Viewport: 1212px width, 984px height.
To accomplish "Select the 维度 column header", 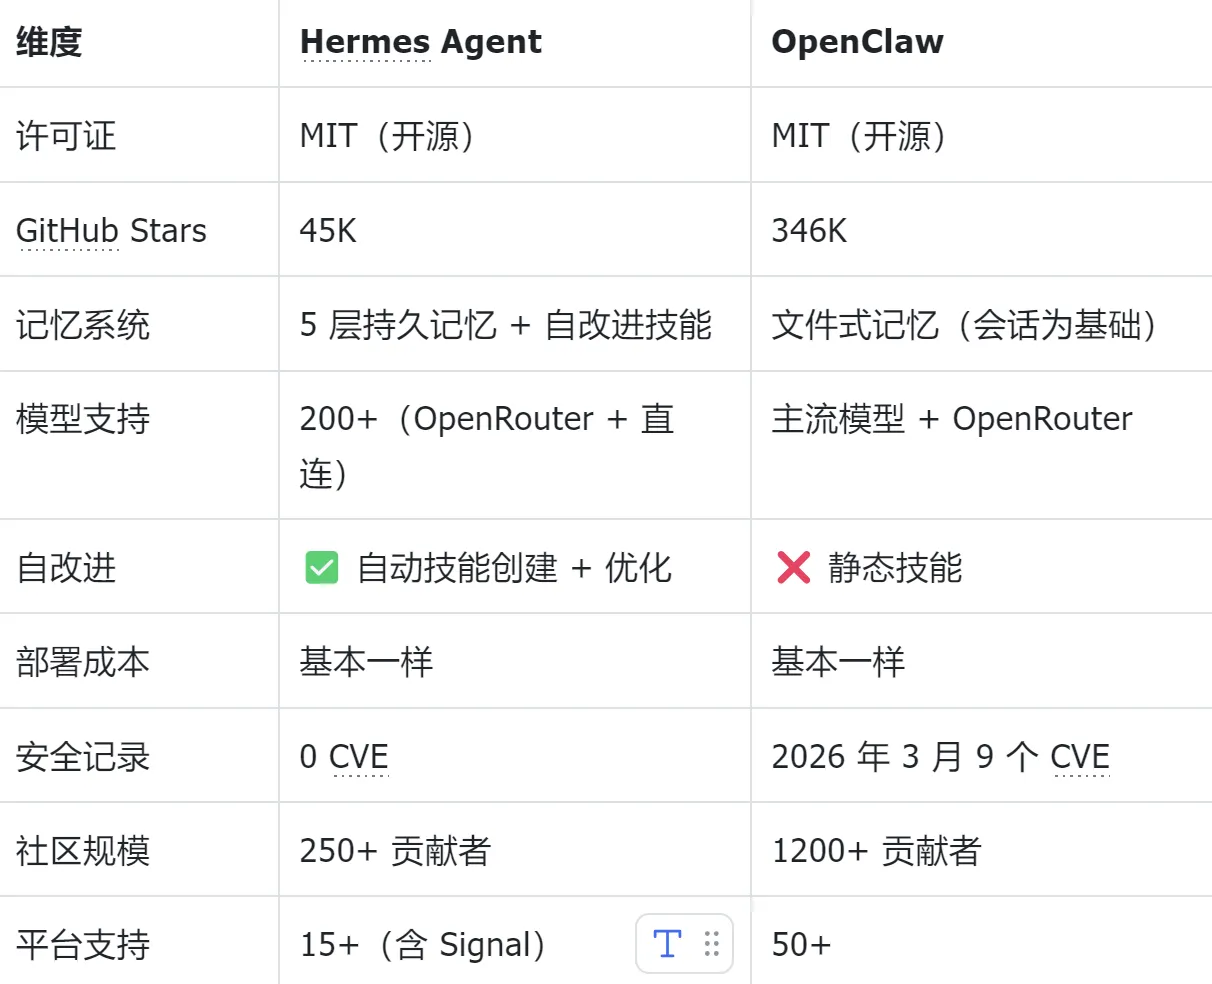I will coord(49,42).
